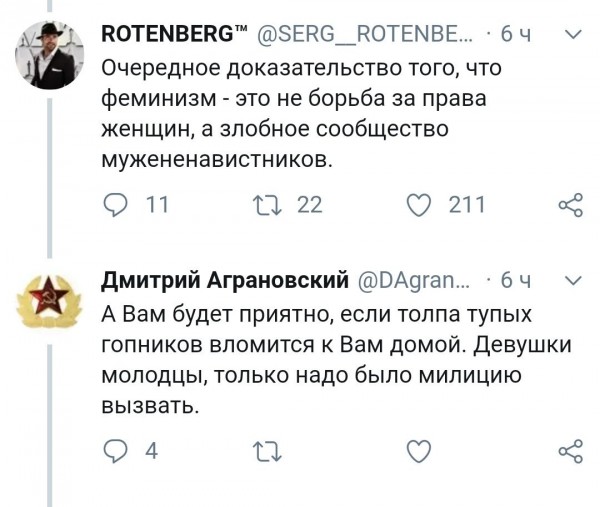This screenshot has width=600, height=507.
Task: Open Дмитрий Аграновский's star avatar
Action: pos(50,301)
